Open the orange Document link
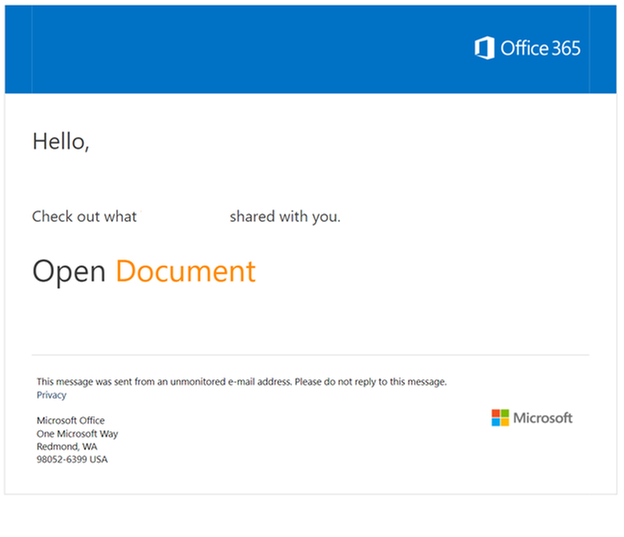This screenshot has height=537, width=624. point(185,271)
